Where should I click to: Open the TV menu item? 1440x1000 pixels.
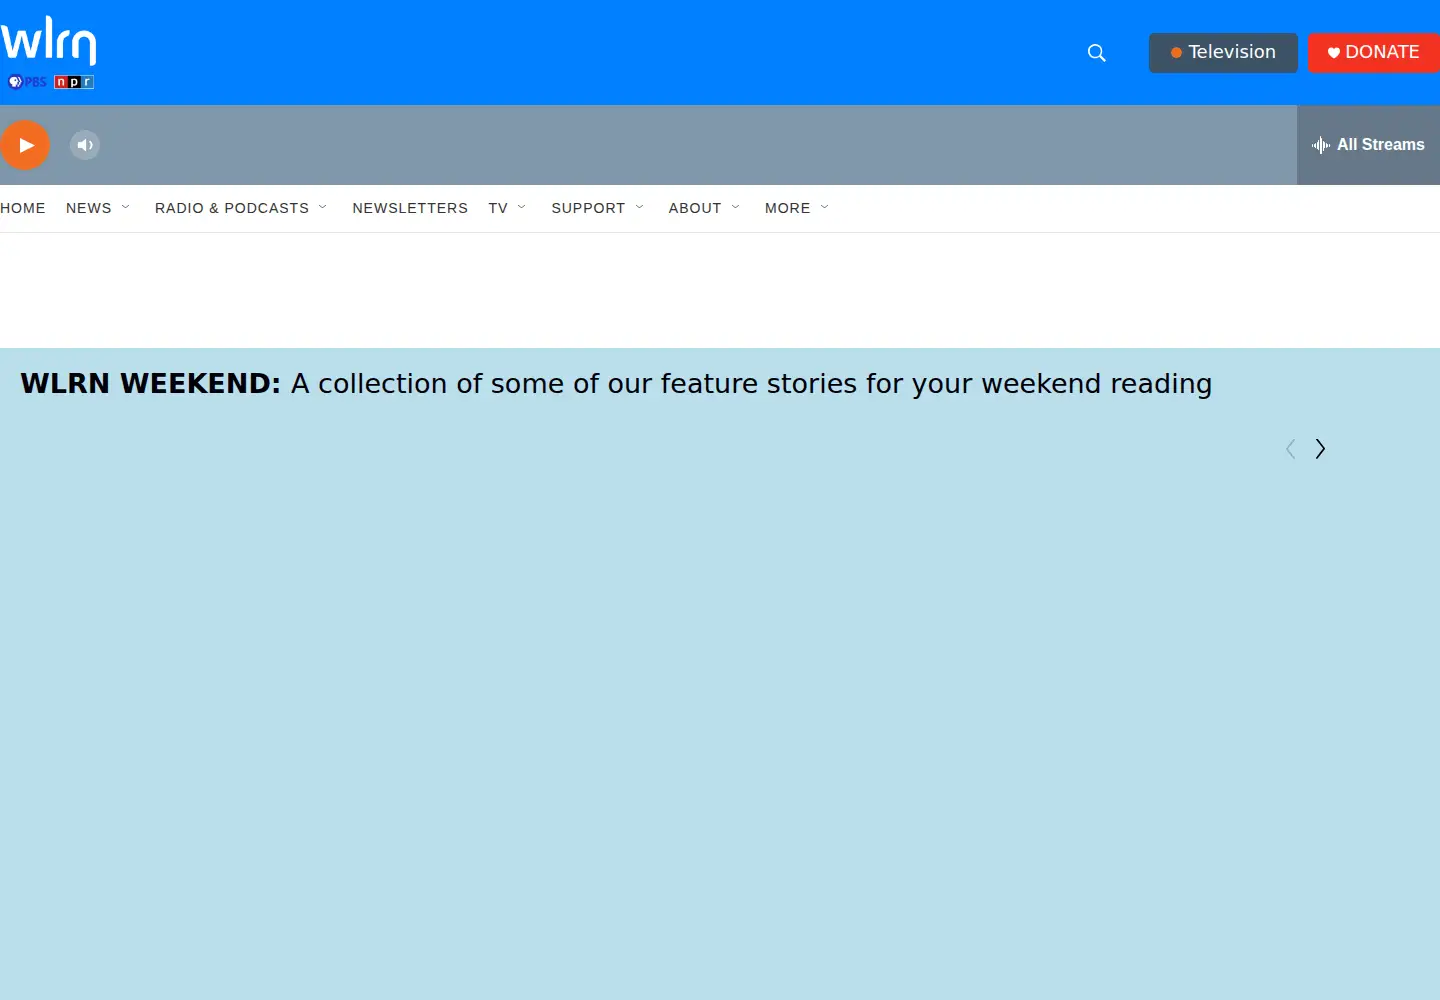pos(498,208)
